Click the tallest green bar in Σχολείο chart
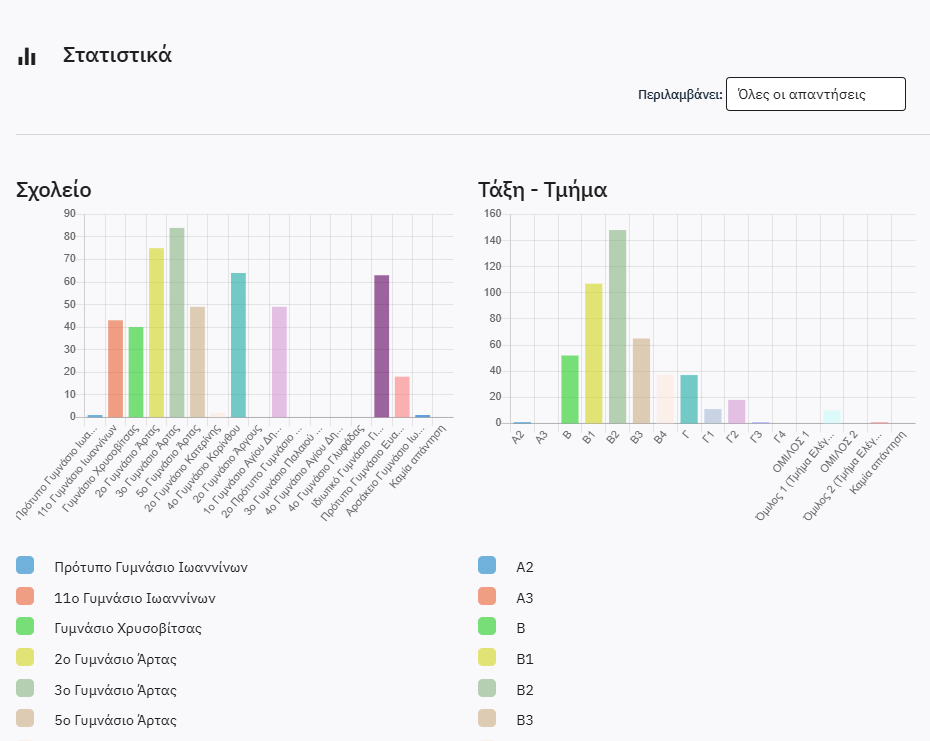Screen dimensions: 930x741 177,323
